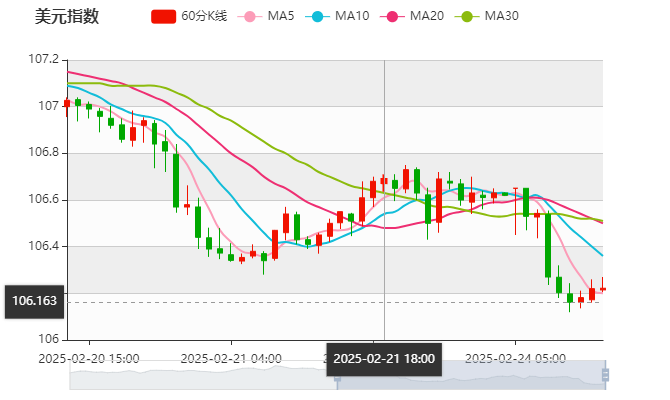The image size is (670, 400).
Task: Toggle the MA20 line in legend
Action: (x=412, y=16)
